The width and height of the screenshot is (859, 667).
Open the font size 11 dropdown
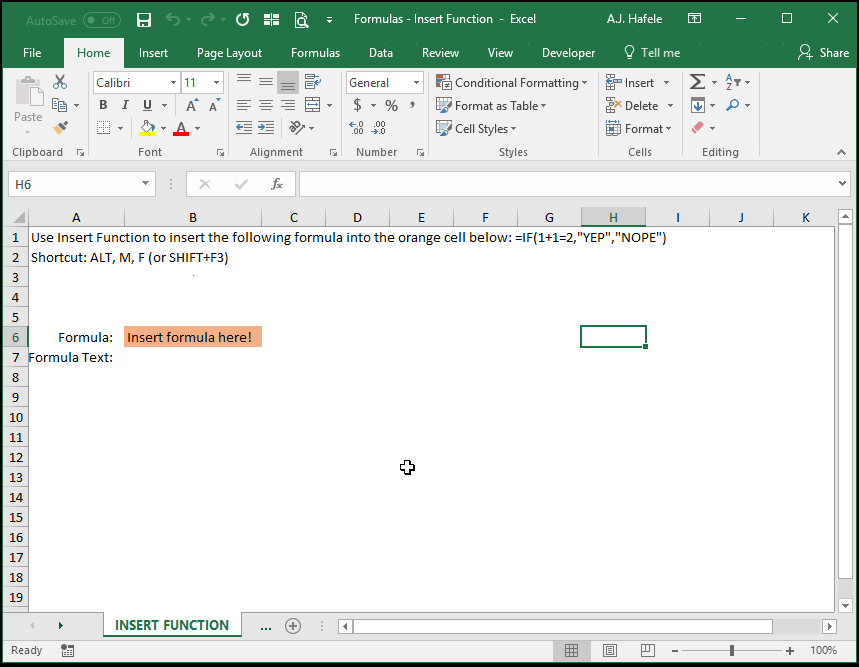216,83
